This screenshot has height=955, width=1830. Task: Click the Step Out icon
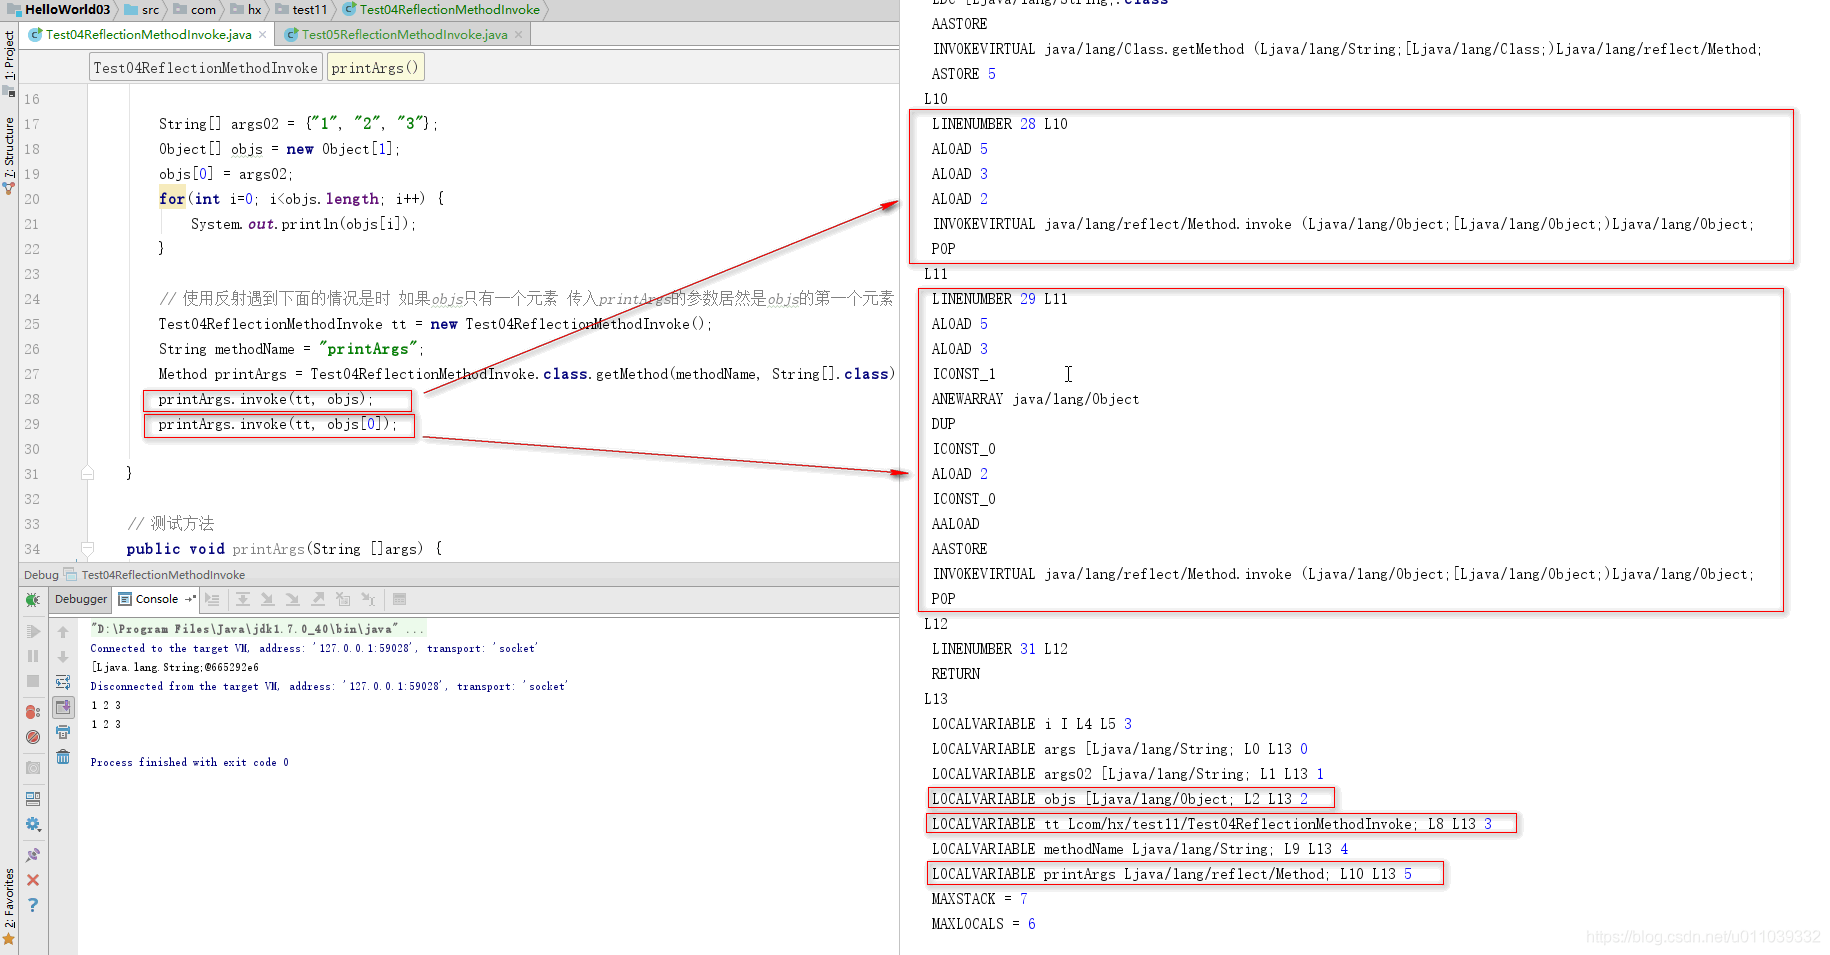(x=318, y=599)
